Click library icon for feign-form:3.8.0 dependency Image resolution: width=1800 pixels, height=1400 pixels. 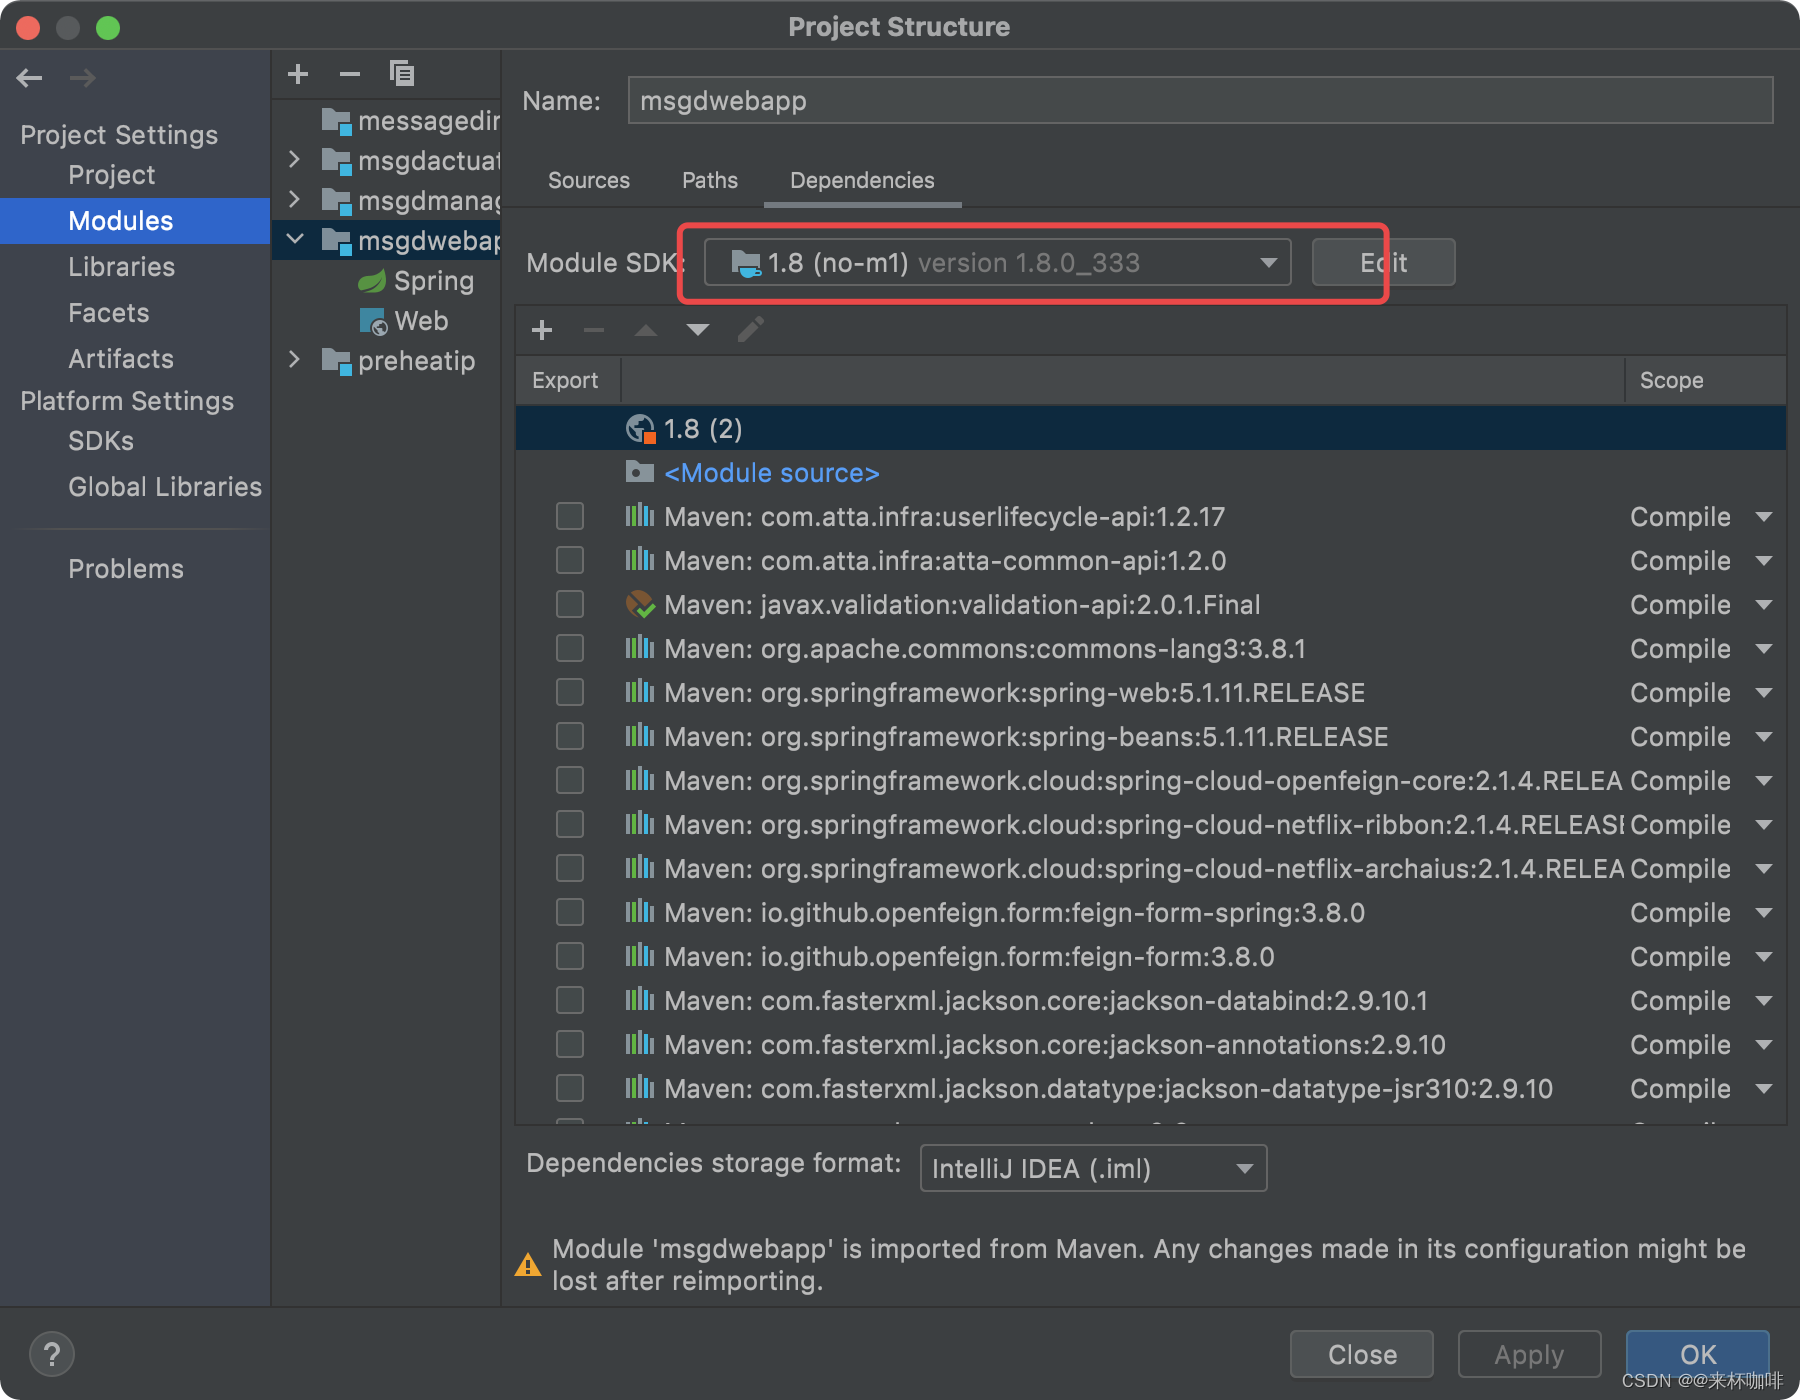[640, 956]
